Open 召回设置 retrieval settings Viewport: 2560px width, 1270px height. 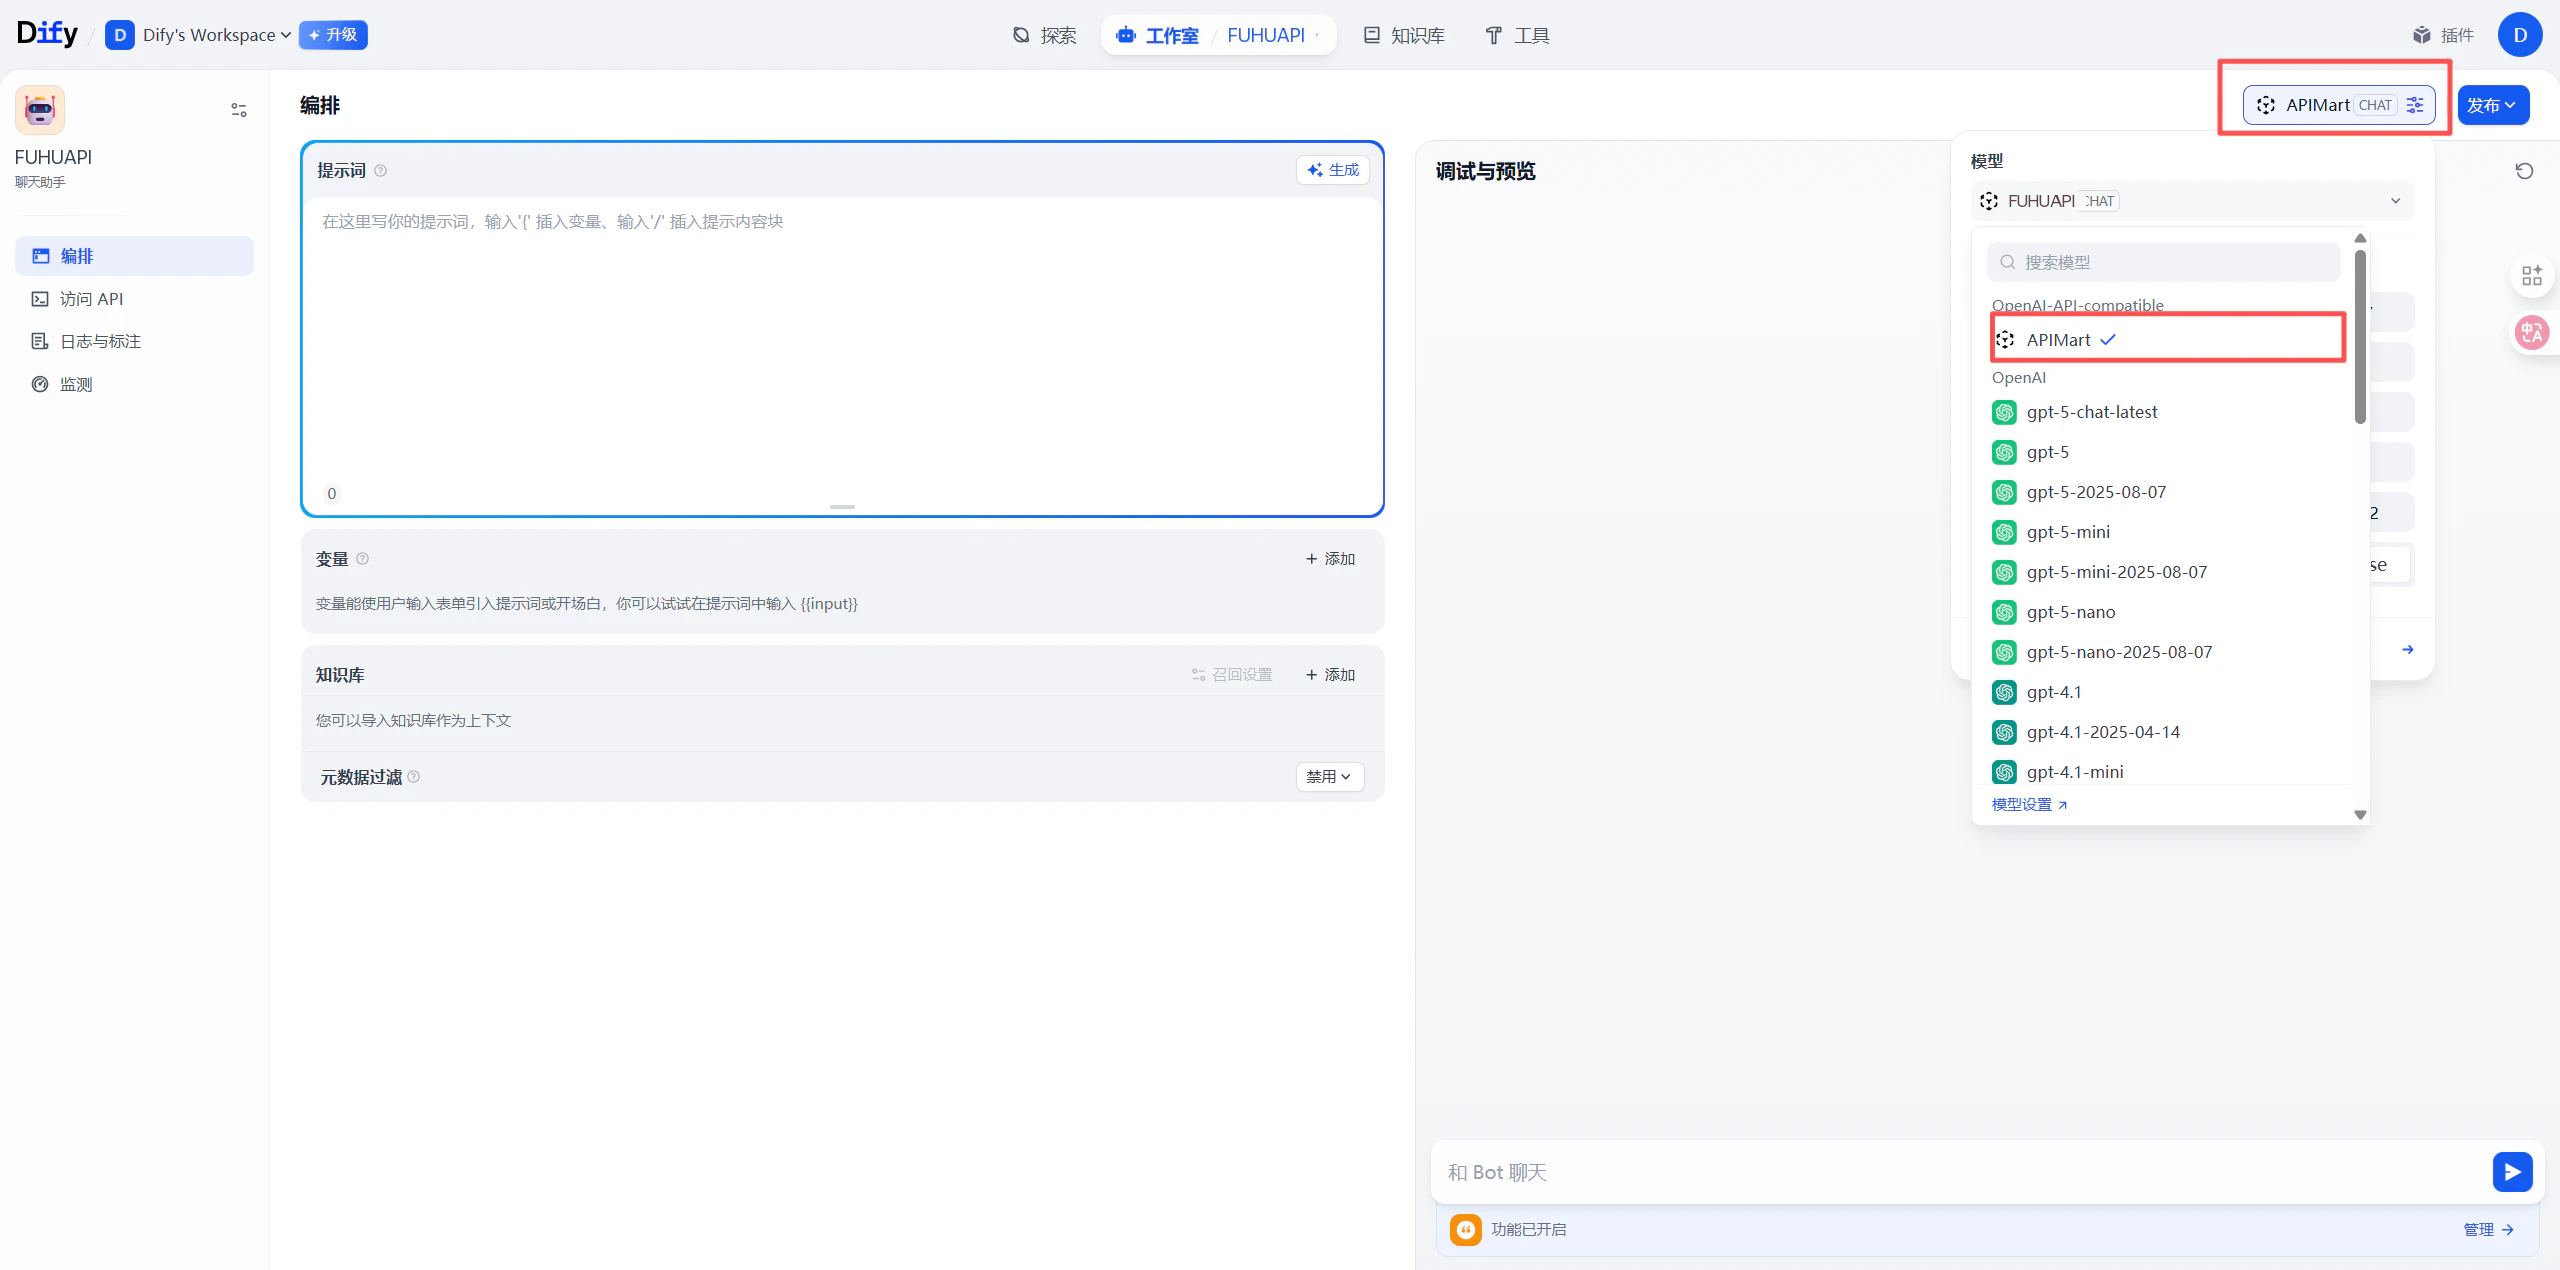point(1232,675)
